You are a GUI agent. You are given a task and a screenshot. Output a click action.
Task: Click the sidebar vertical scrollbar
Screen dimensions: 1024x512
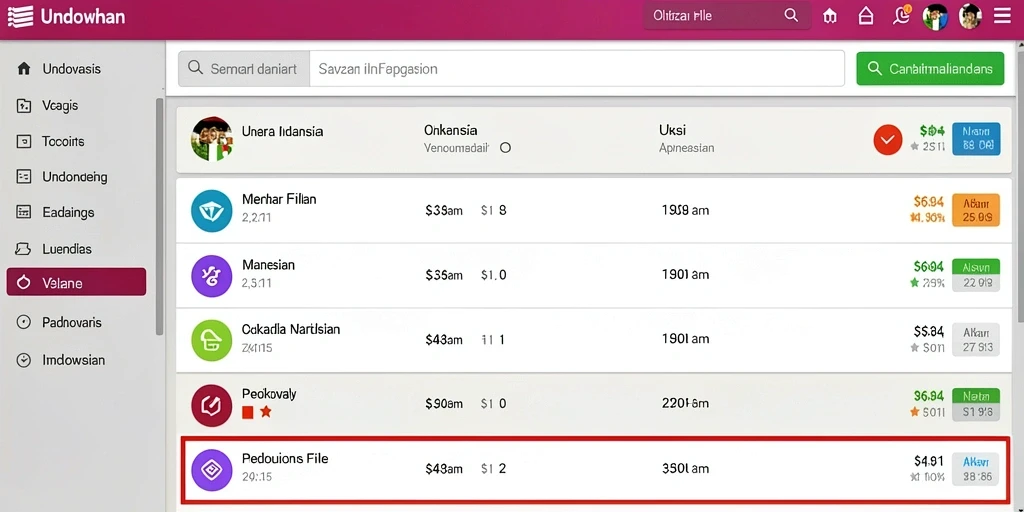click(159, 217)
